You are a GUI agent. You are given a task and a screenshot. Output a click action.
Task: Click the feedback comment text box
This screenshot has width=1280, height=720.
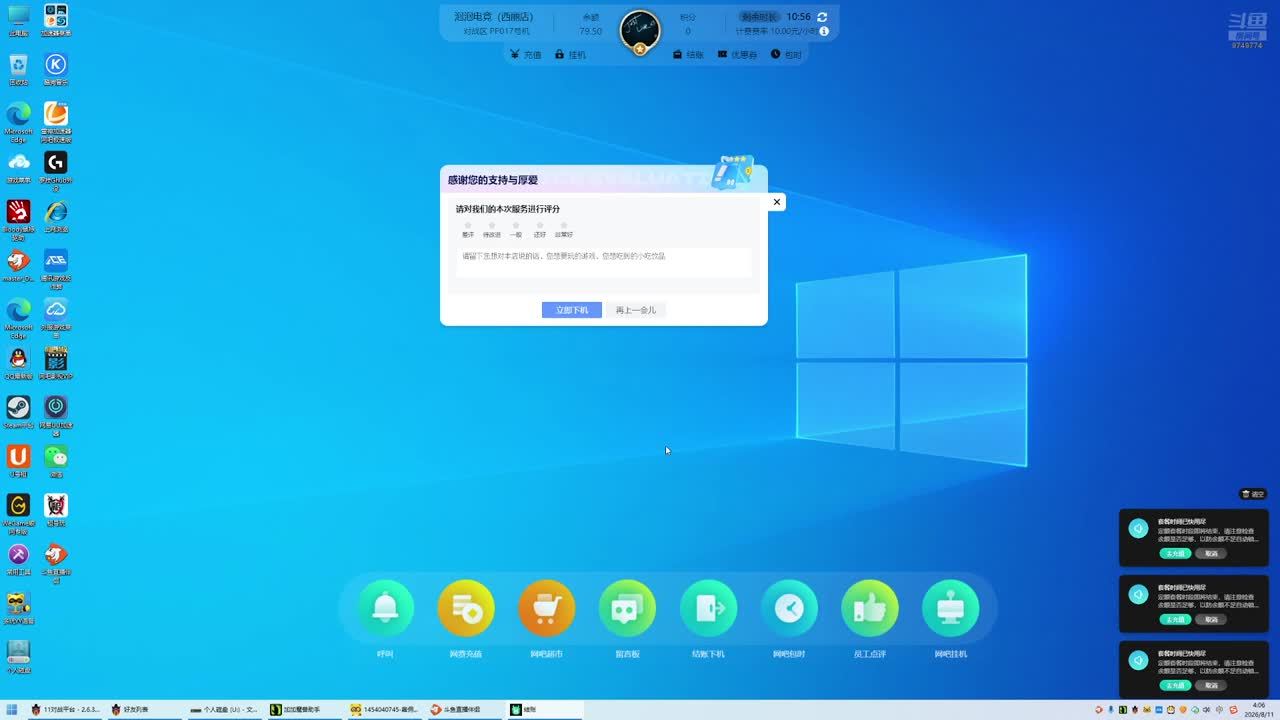604,262
